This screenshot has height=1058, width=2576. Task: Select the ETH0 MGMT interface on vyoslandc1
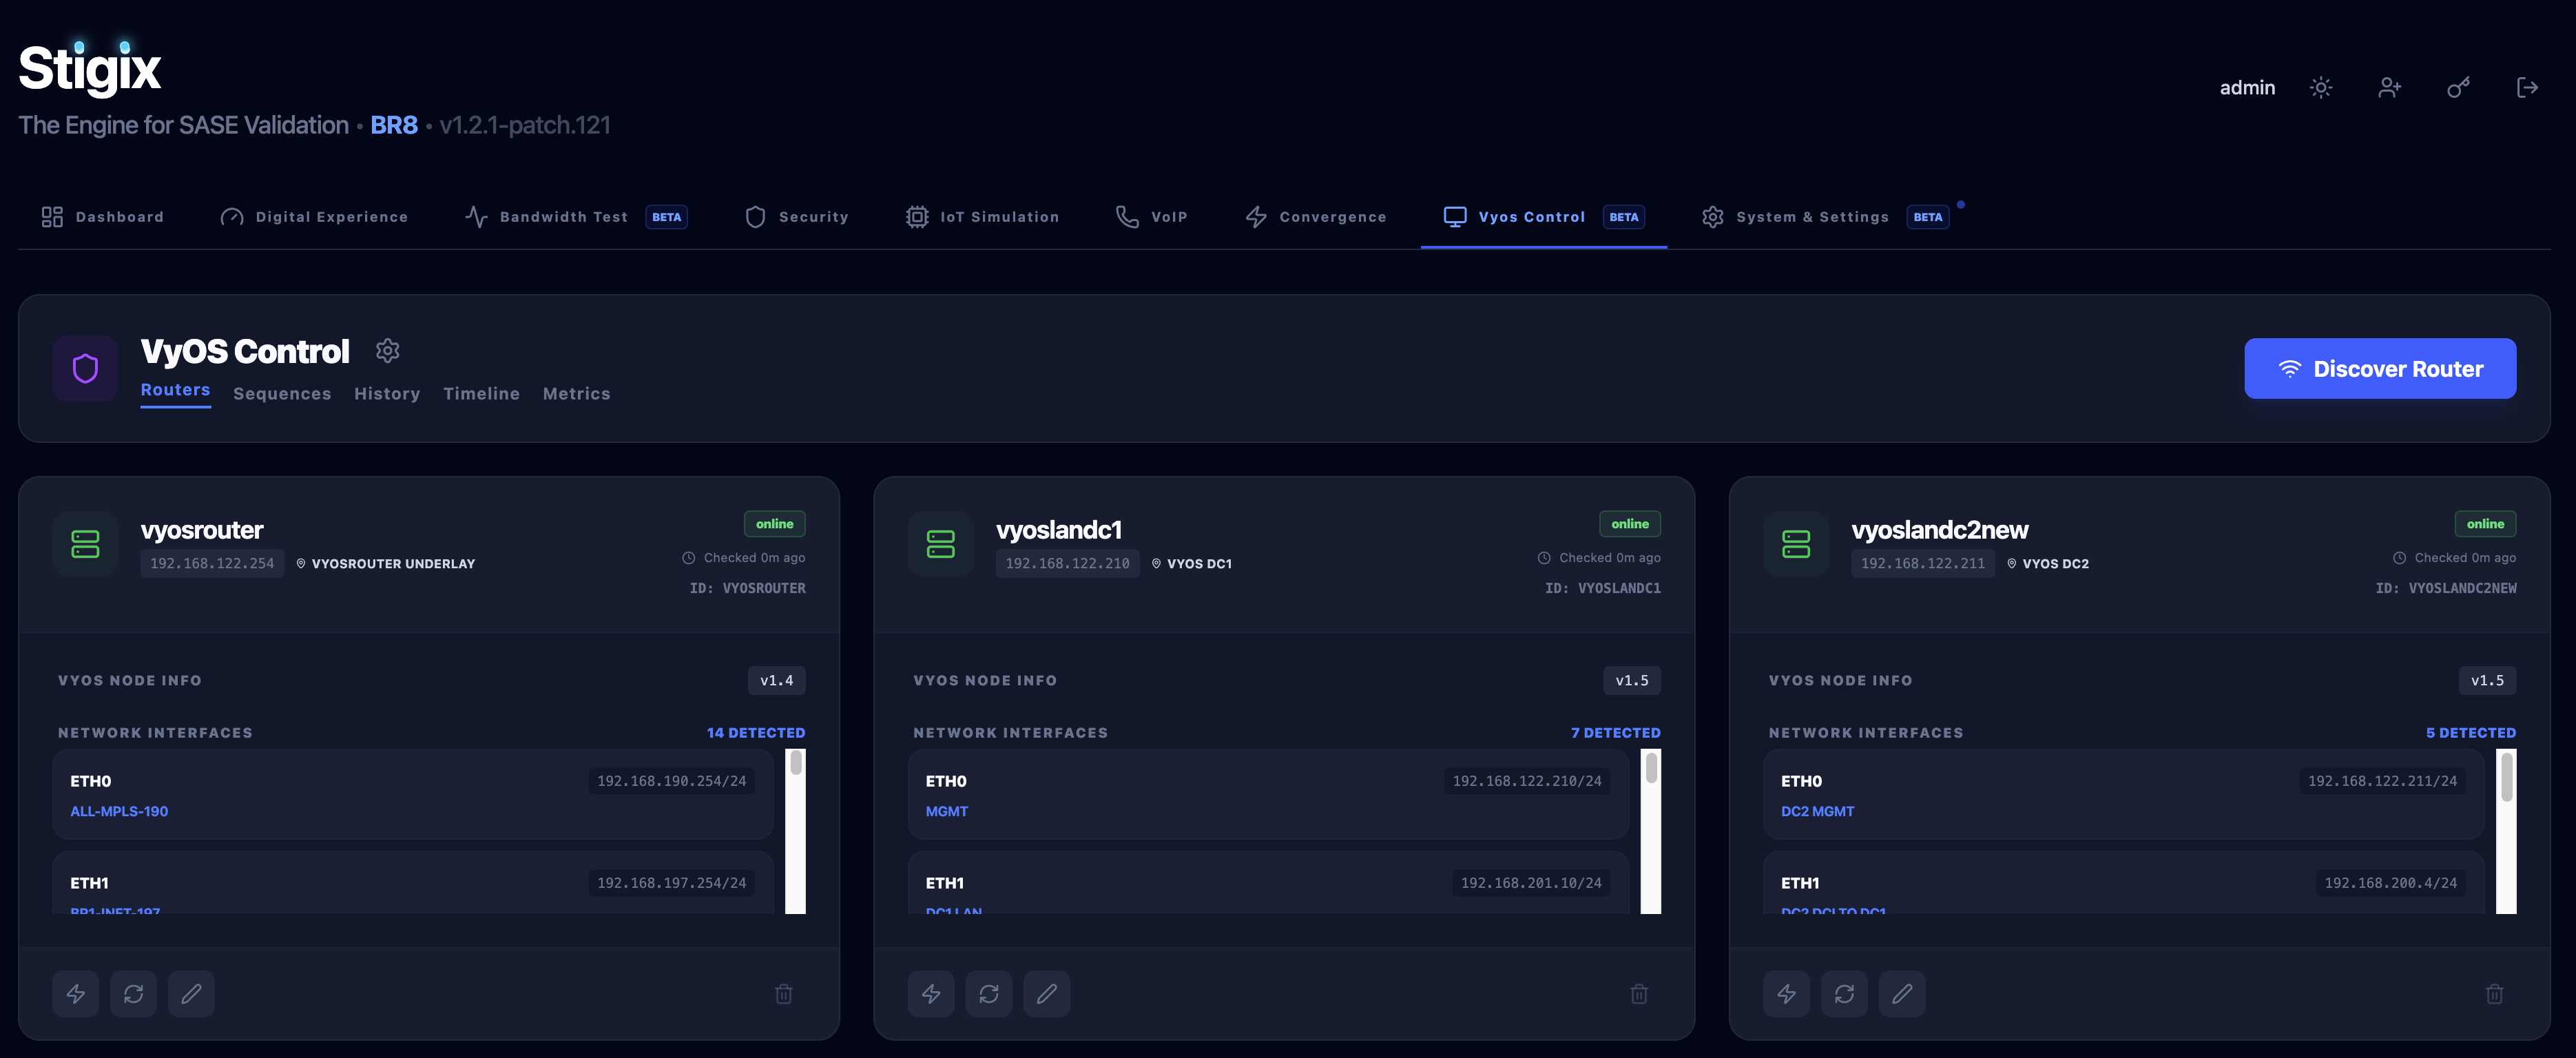pos(1267,795)
